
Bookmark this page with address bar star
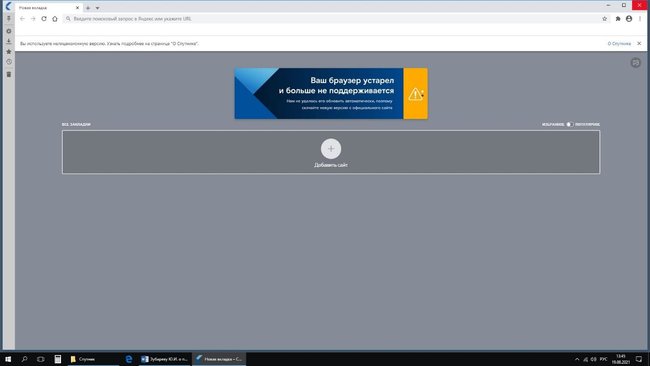point(604,19)
